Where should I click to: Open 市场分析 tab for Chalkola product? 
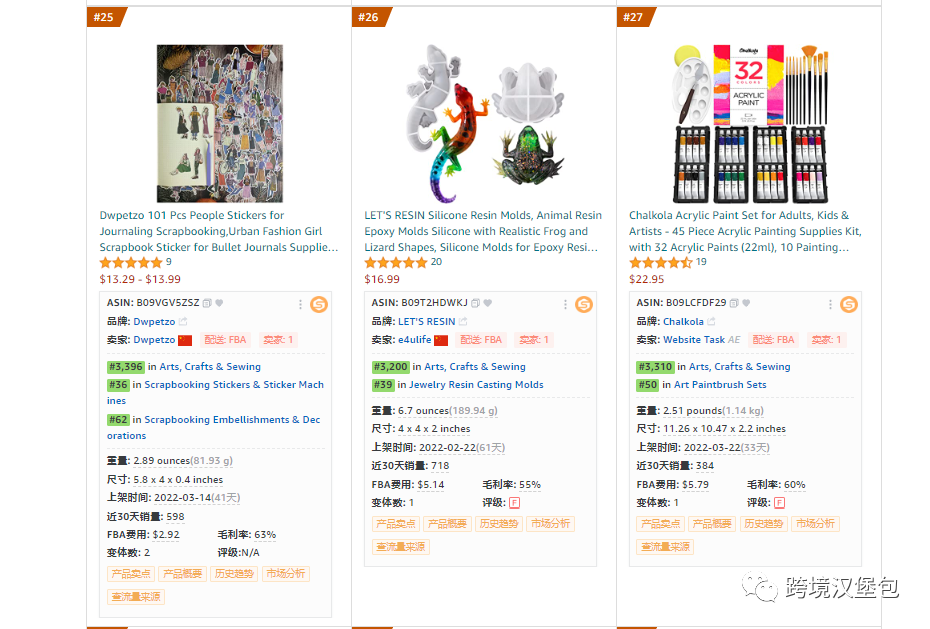coord(815,523)
